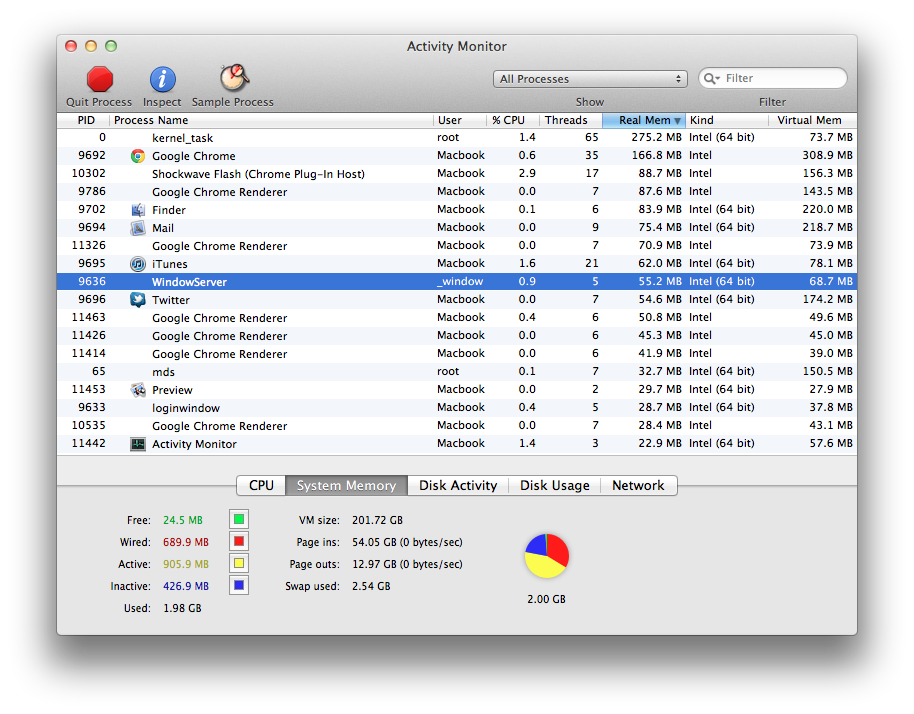Click the red Wired memory color swatch
Screen dimensions: 914x714
(239, 541)
